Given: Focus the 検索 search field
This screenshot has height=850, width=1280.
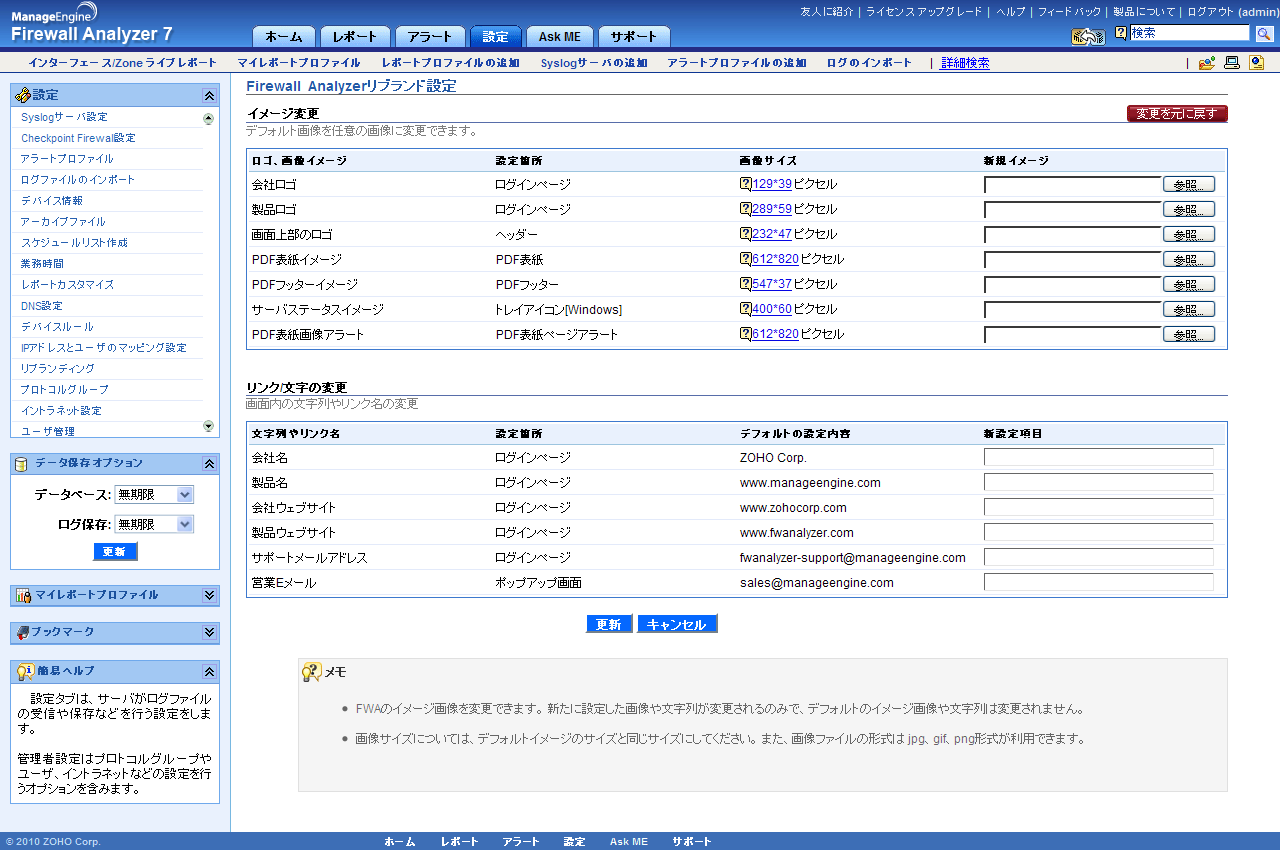Looking at the screenshot, I should tap(1190, 33).
